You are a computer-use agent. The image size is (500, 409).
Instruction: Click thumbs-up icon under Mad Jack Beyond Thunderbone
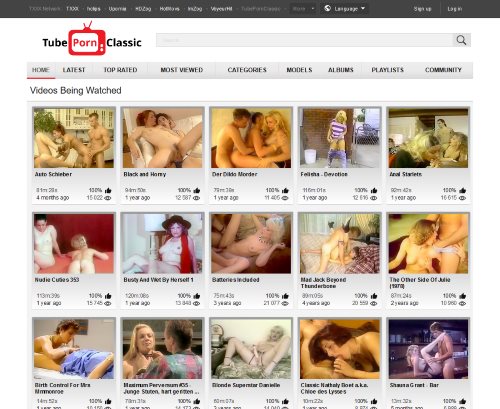374,296
